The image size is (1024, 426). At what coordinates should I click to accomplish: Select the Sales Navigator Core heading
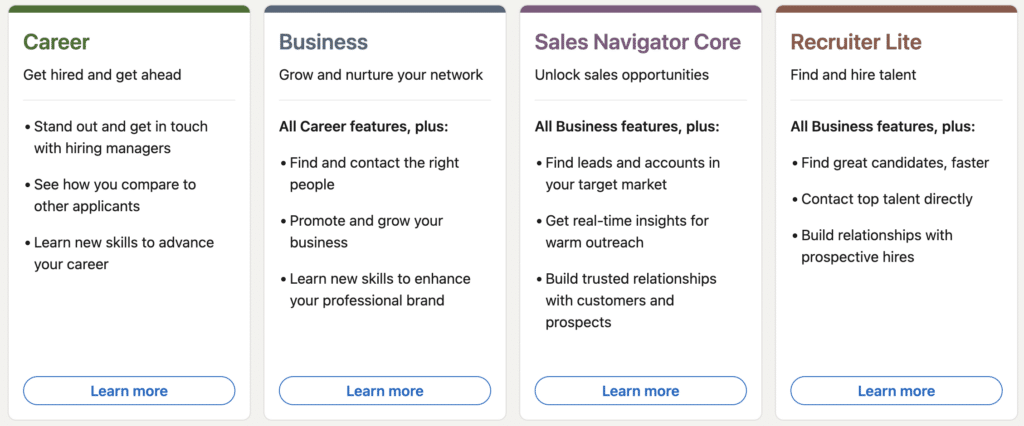point(638,42)
